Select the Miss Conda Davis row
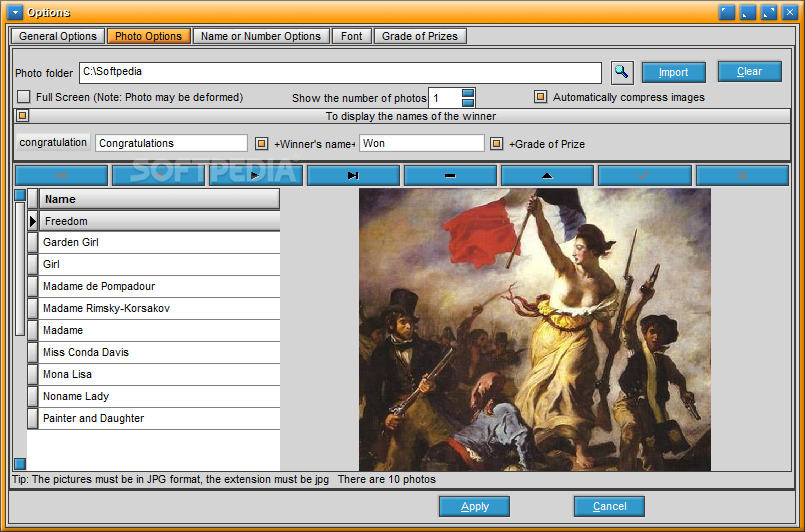Screen dimensions: 805x532 point(160,353)
